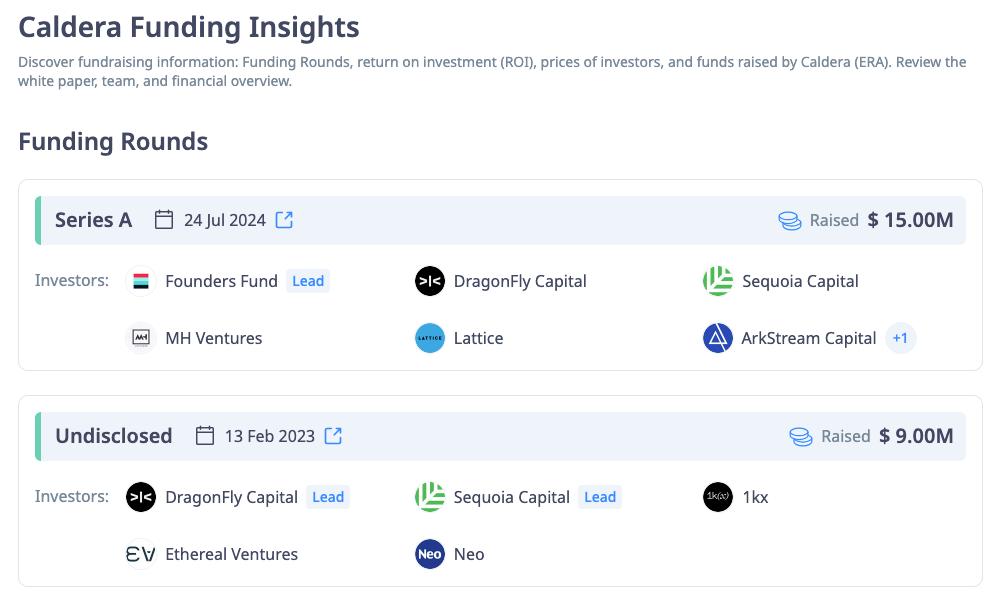Click the ArkStream Capital logo

tap(718, 338)
